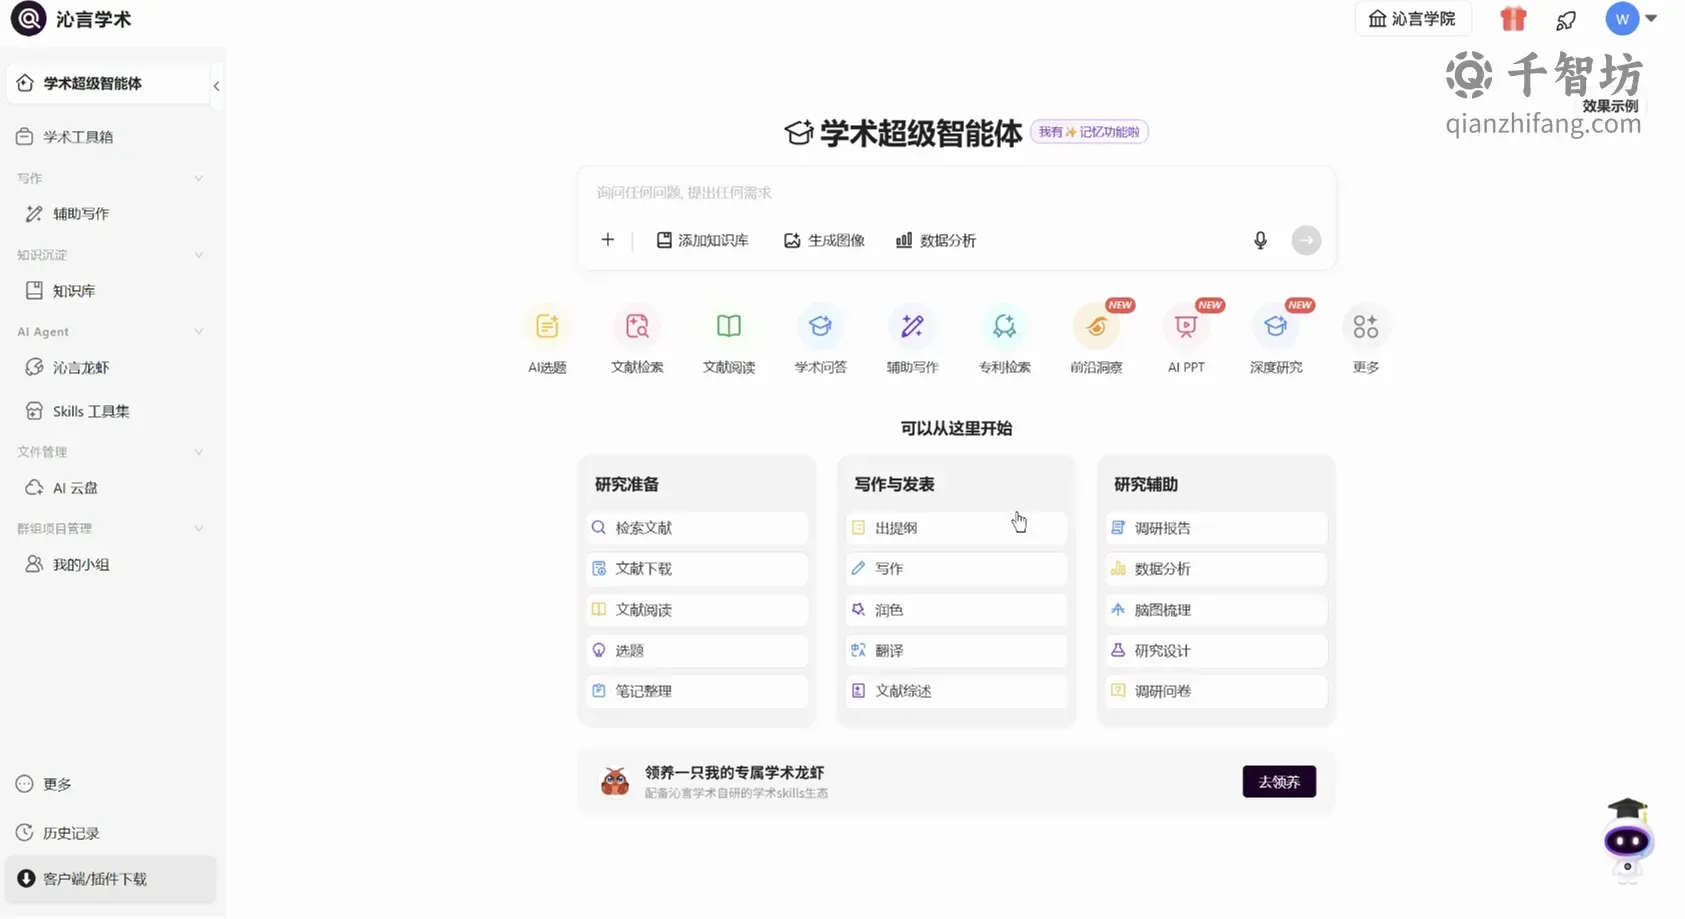
Task: Select 学术超级智能体 in sidebar
Action: [107, 83]
